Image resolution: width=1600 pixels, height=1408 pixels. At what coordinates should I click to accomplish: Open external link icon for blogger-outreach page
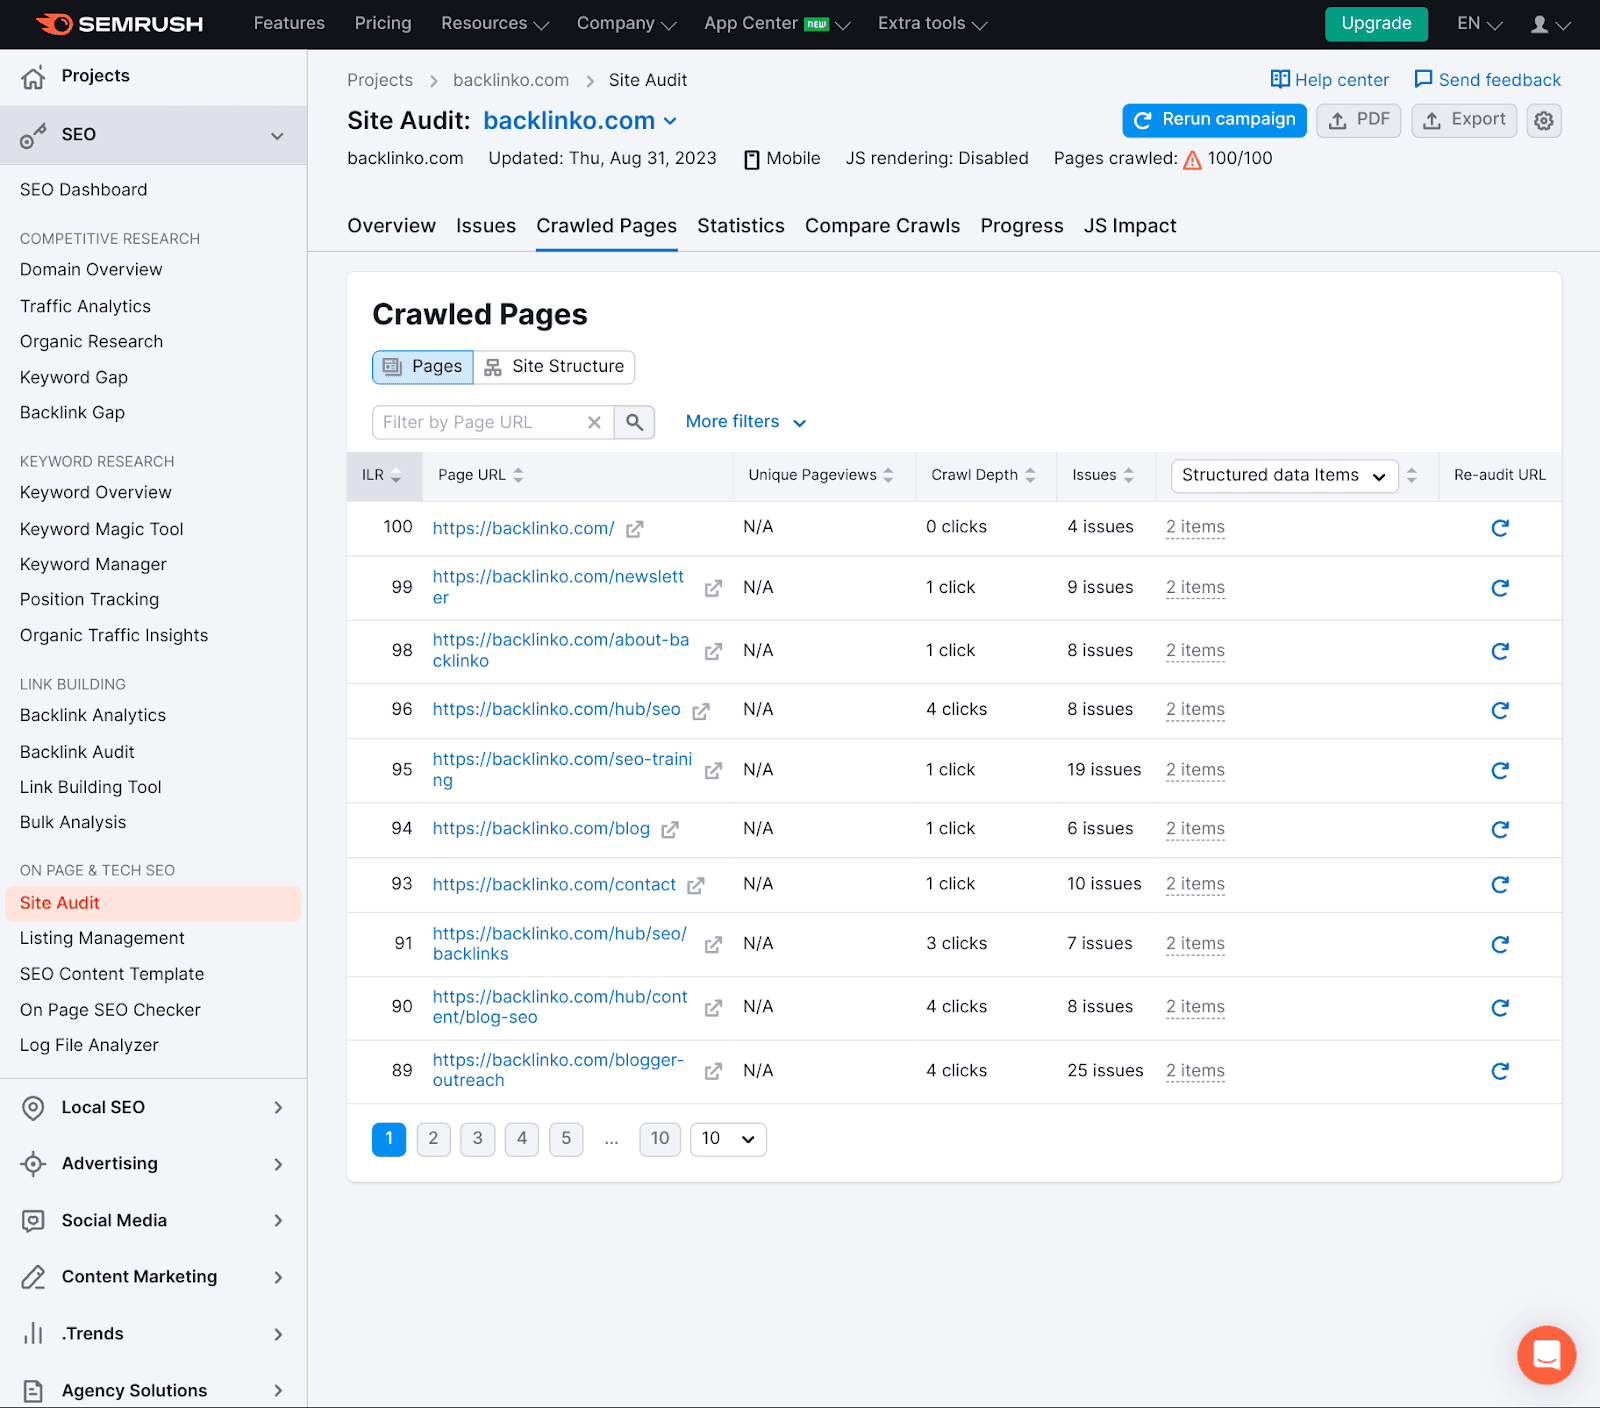coord(713,1071)
